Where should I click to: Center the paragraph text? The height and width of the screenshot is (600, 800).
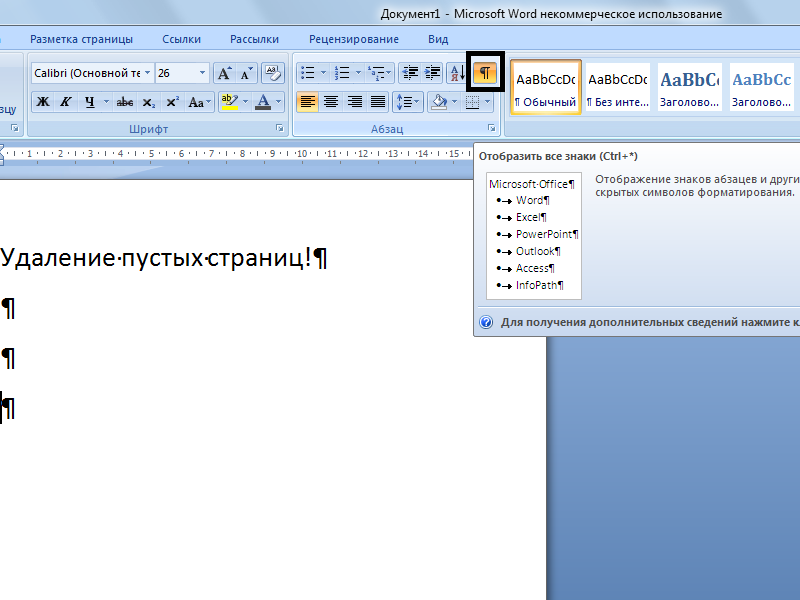coord(331,102)
